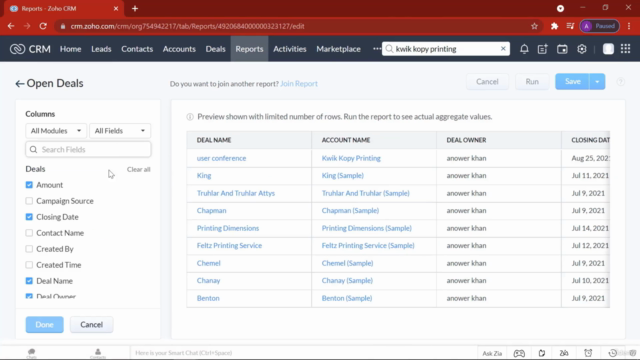Image resolution: width=640 pixels, height=360 pixels.
Task: Click the DEAL NAME column header
Action: point(214,140)
